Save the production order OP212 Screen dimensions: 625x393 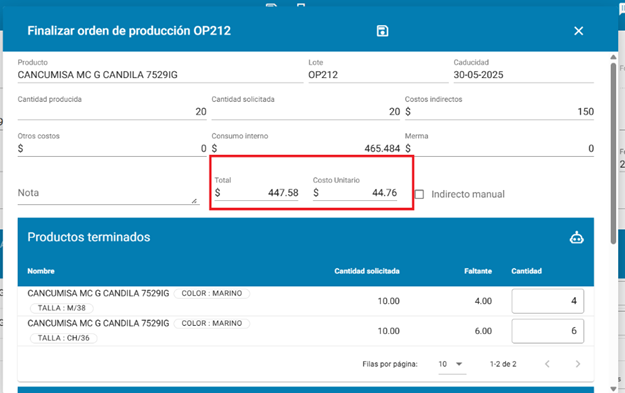pos(382,31)
